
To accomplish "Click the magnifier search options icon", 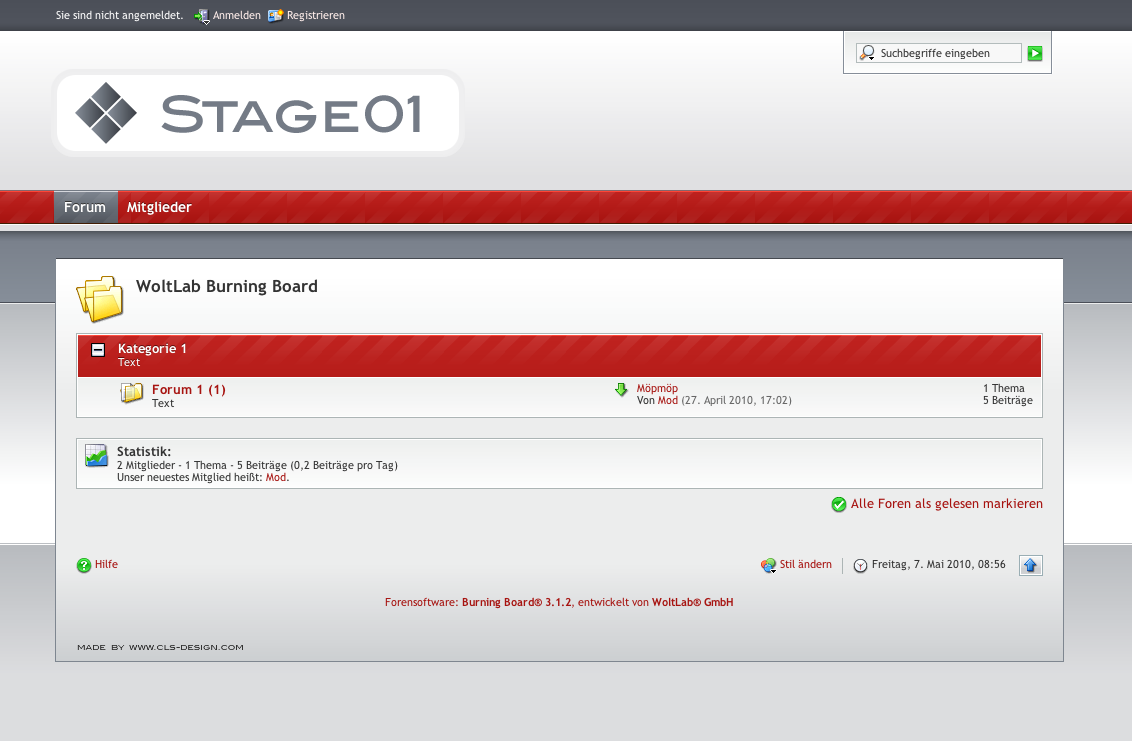I will point(867,53).
